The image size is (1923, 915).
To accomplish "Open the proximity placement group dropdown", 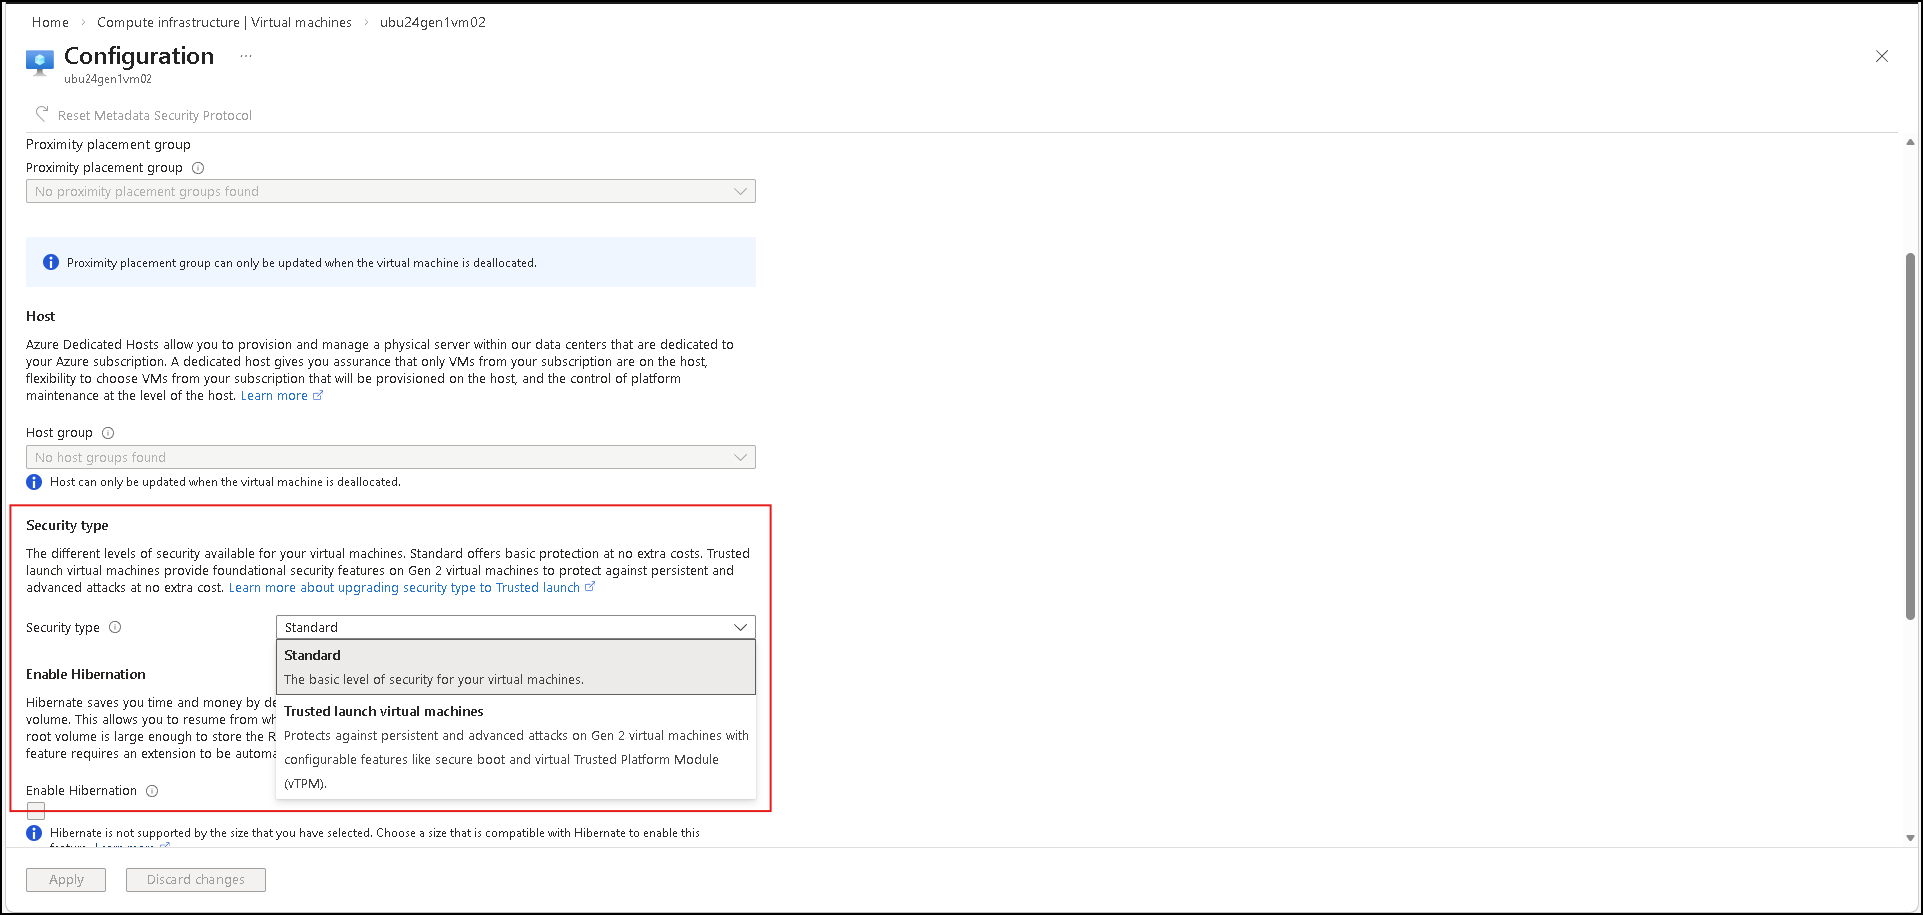I will click(391, 191).
